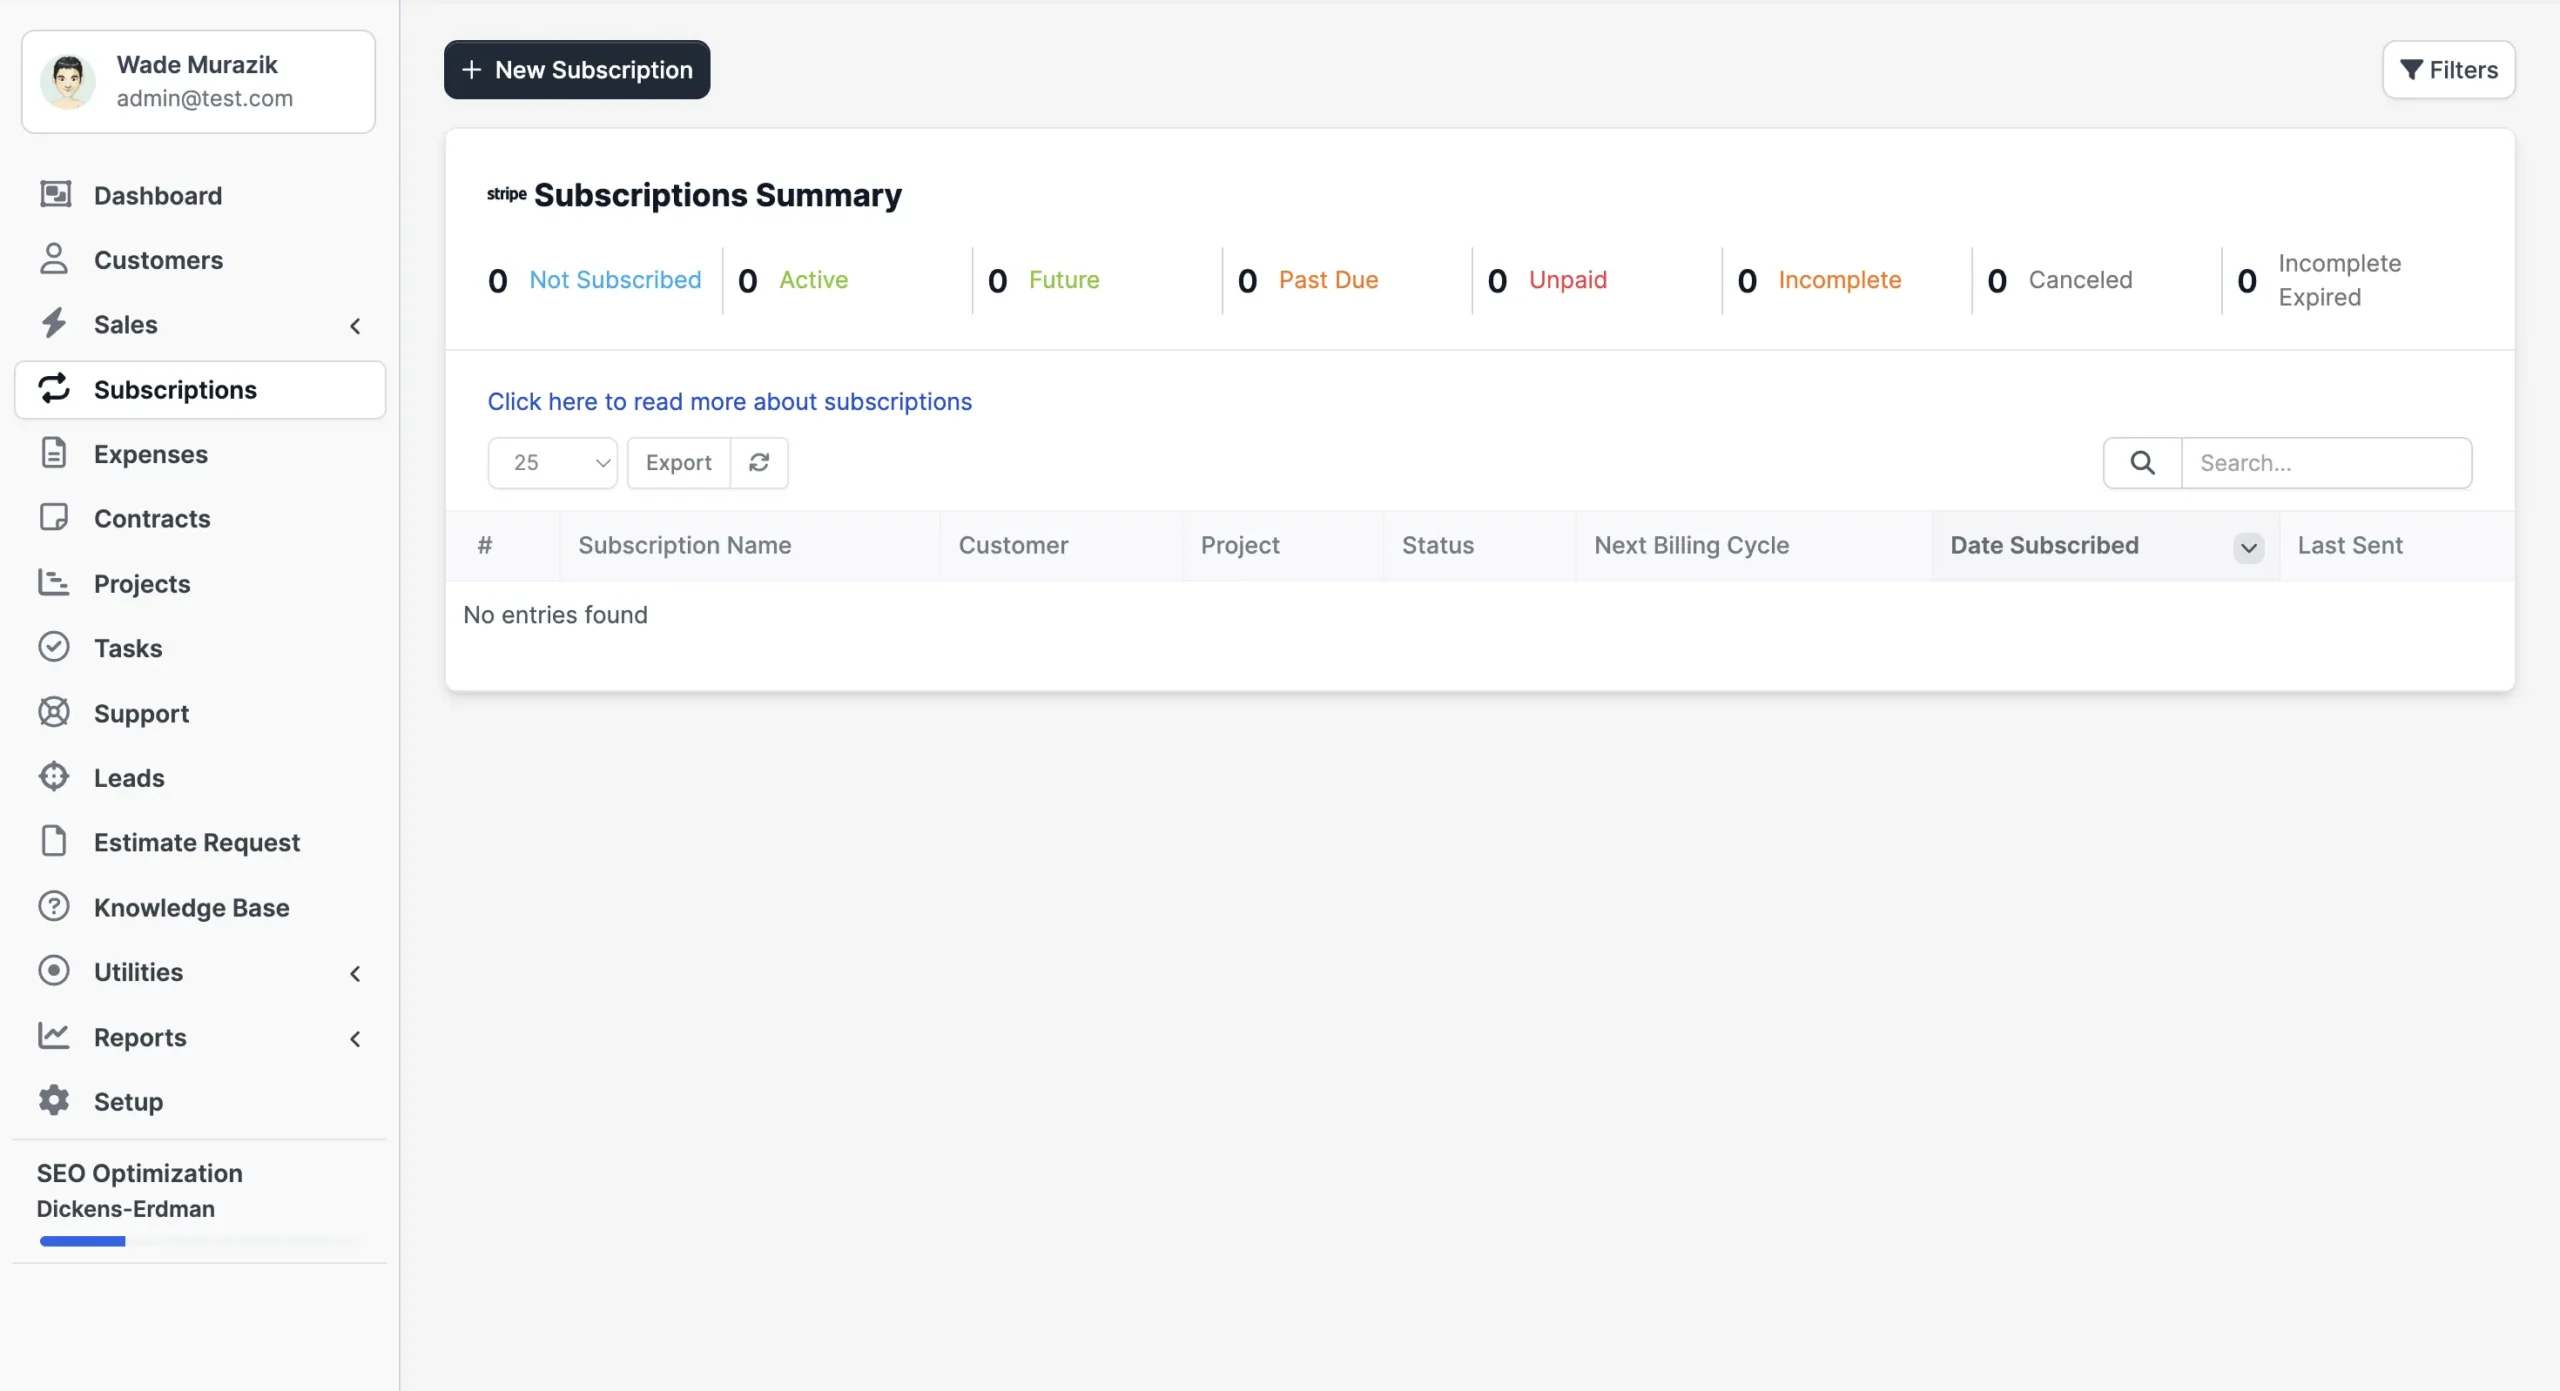Click the magnifying glass search icon

2142,462
